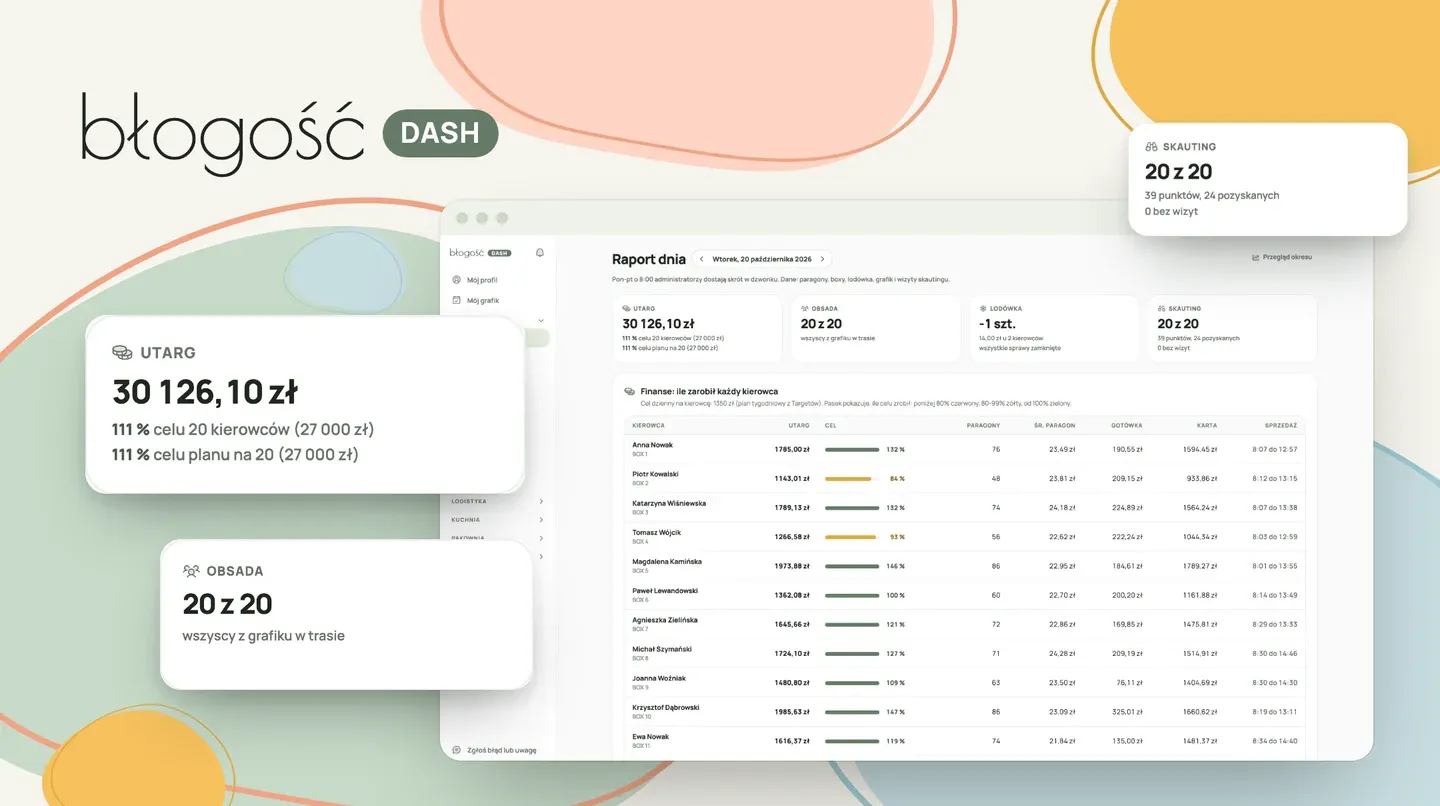Select Magdalena Kamińska in the drivers table
This screenshot has width=1440, height=806.
point(667,562)
